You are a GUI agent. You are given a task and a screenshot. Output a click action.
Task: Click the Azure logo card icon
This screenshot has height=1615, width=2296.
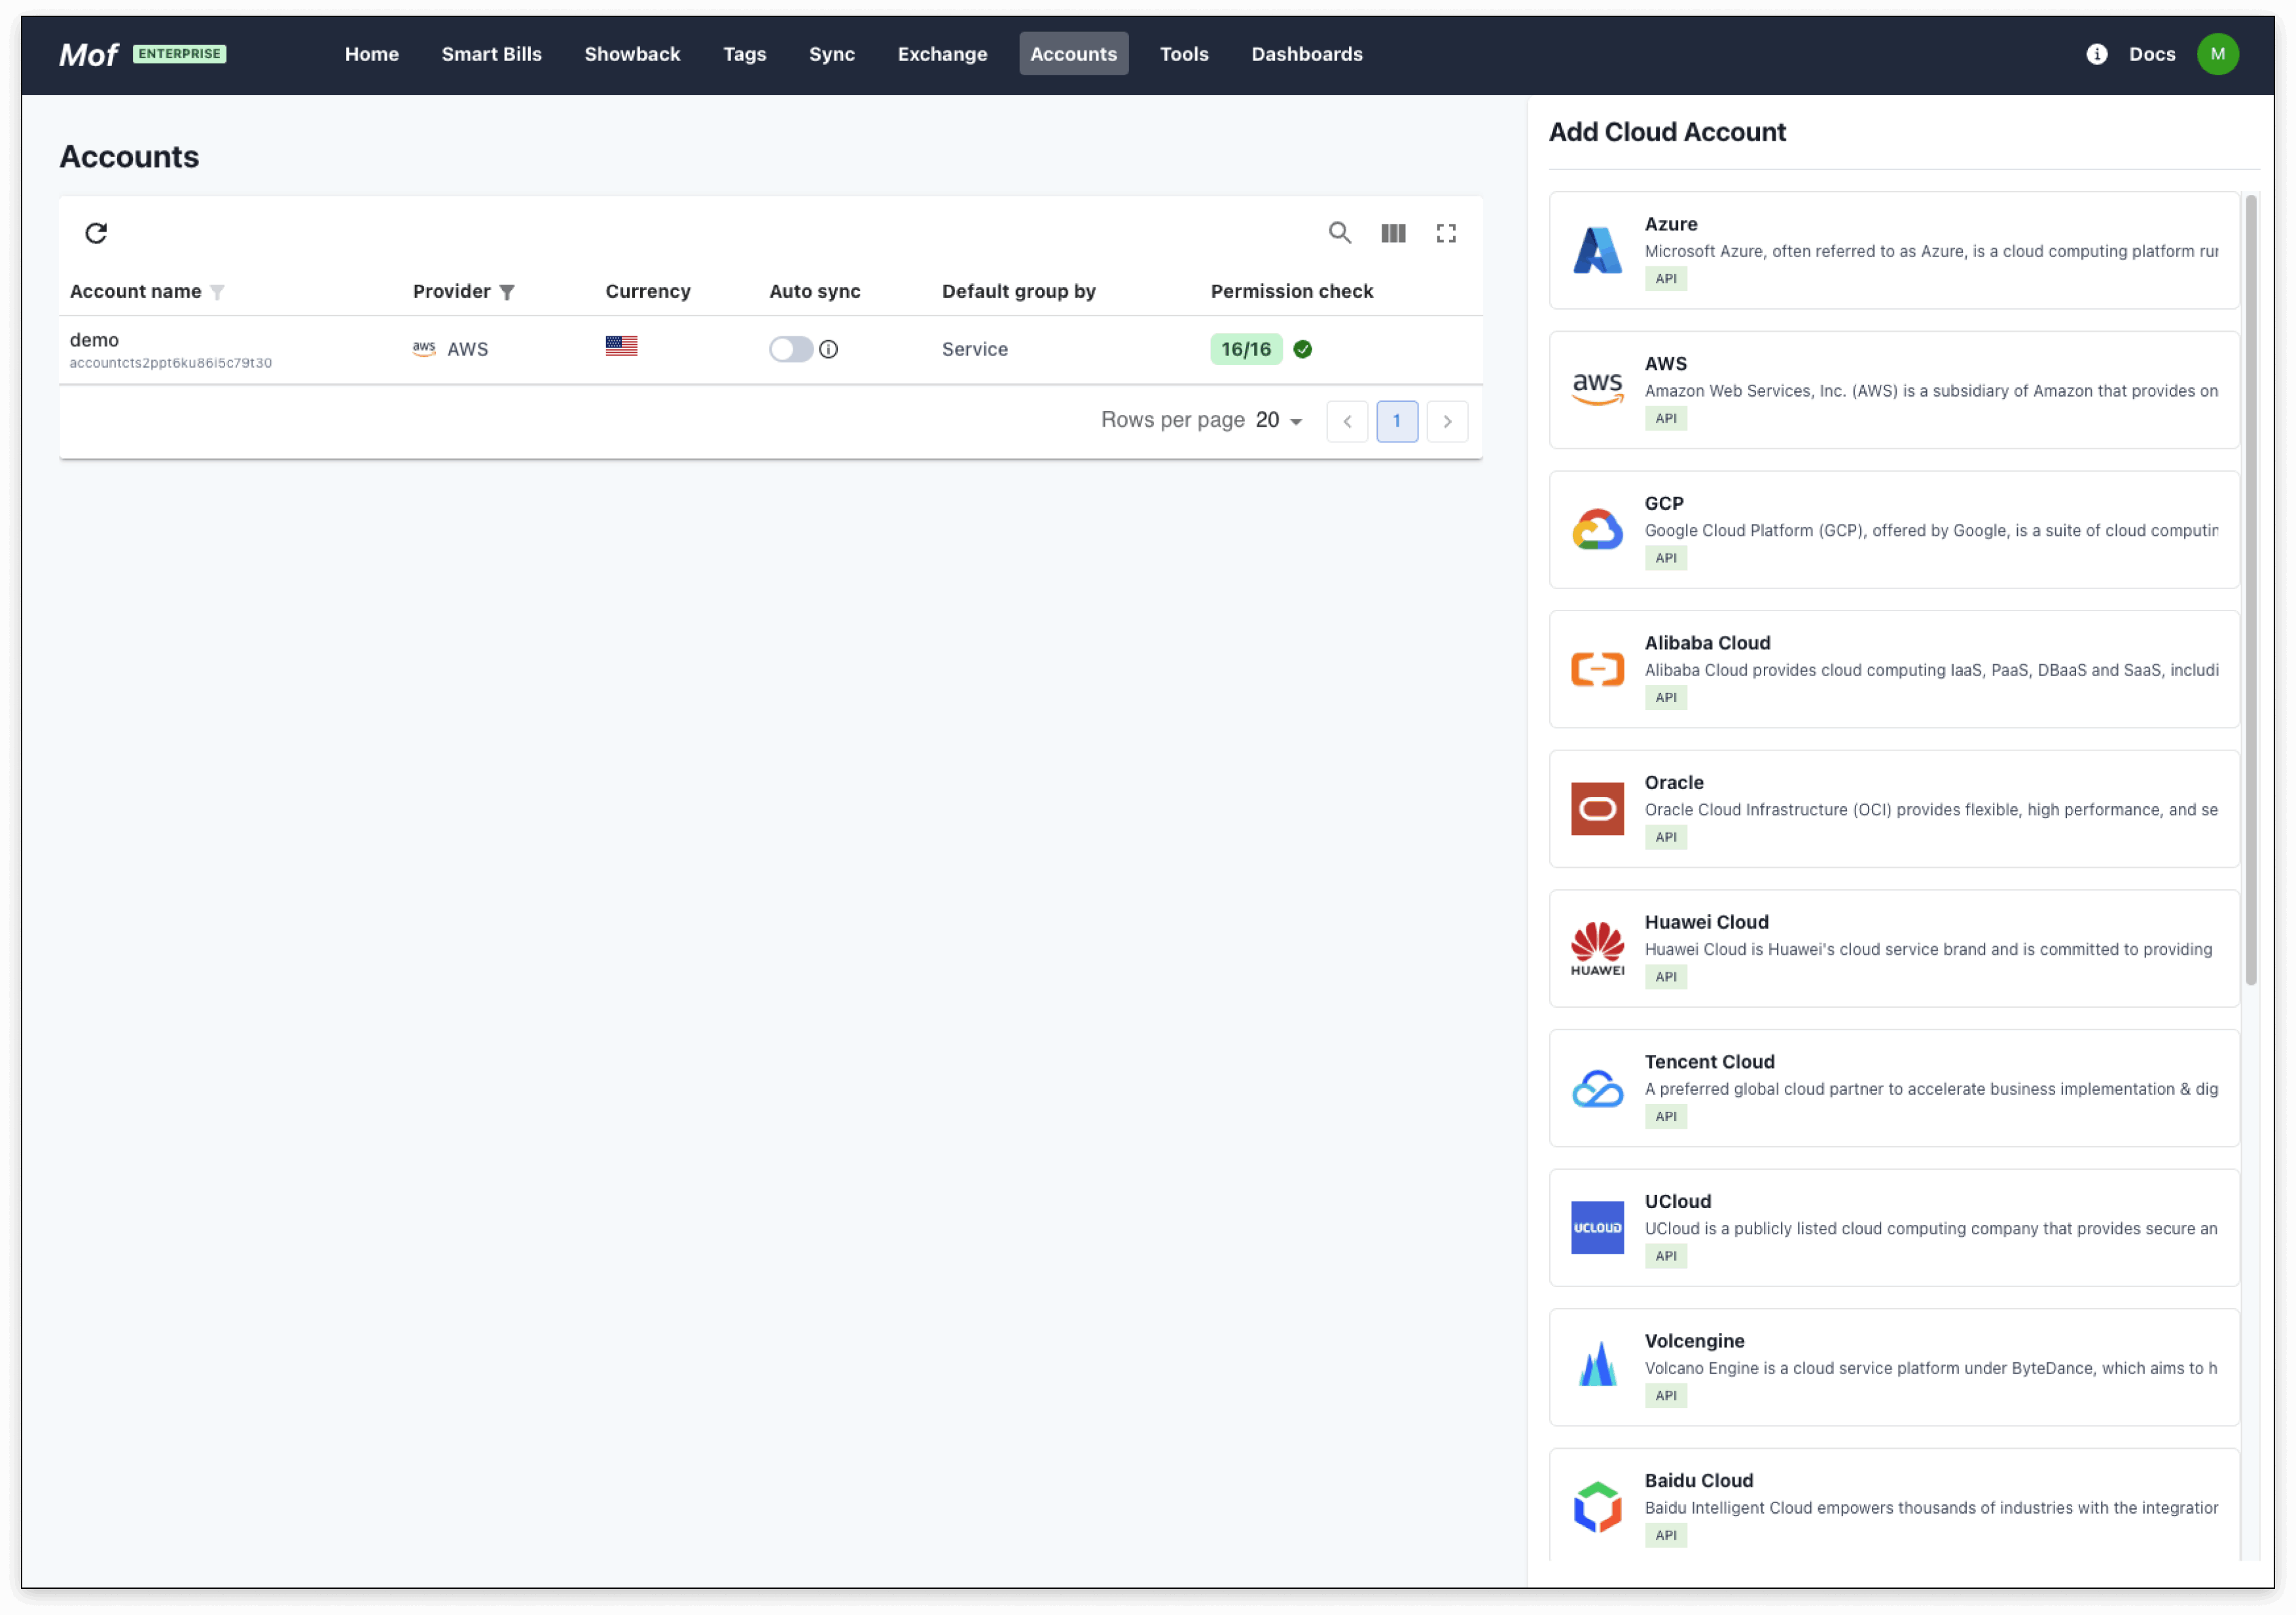click(x=1597, y=250)
